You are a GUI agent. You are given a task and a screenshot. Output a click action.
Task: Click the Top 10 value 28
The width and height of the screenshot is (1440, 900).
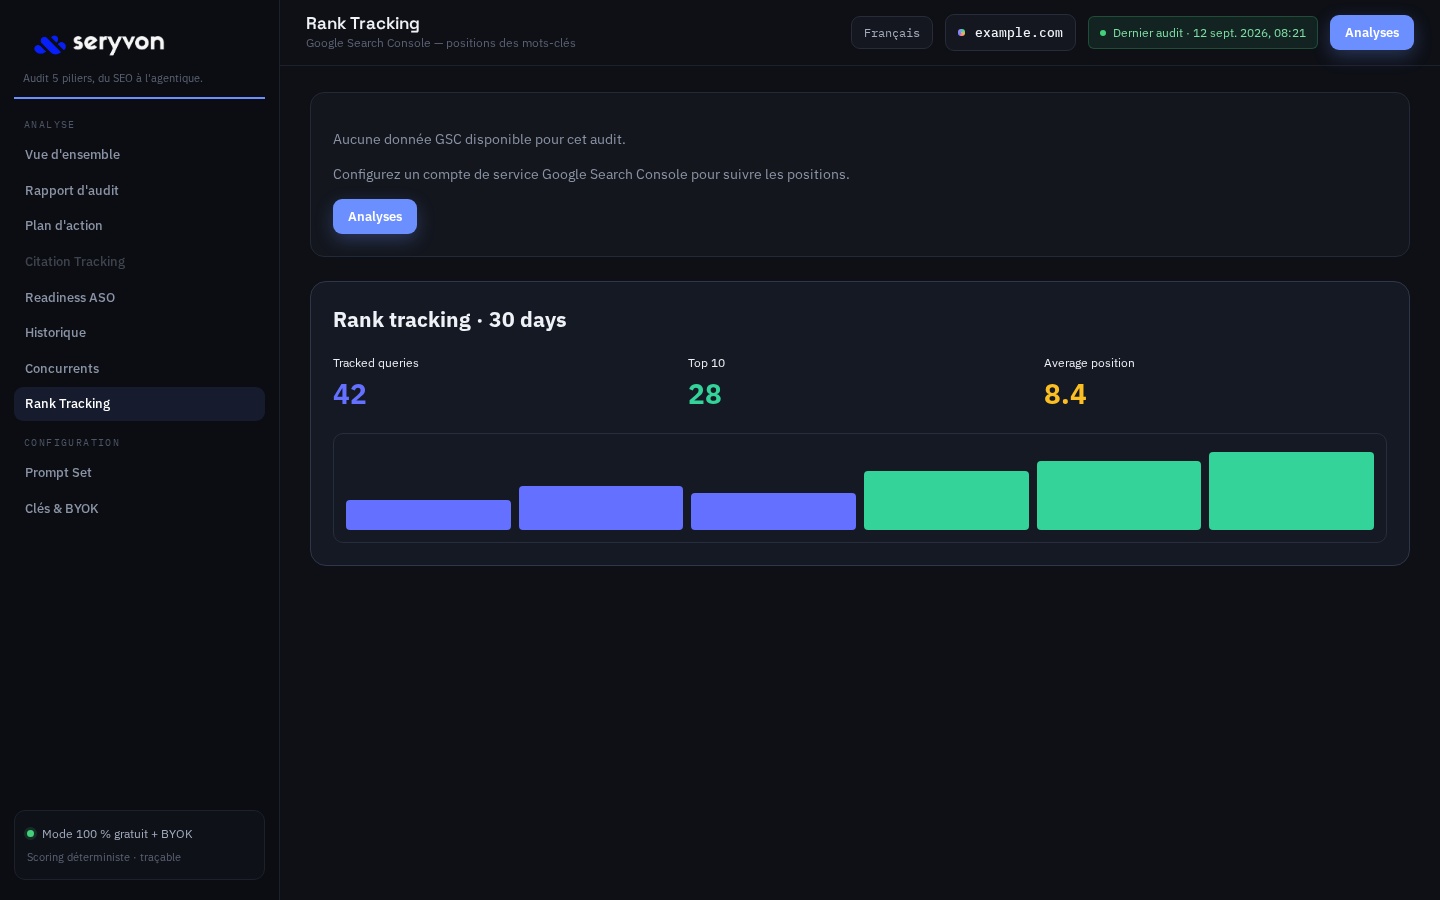point(705,394)
